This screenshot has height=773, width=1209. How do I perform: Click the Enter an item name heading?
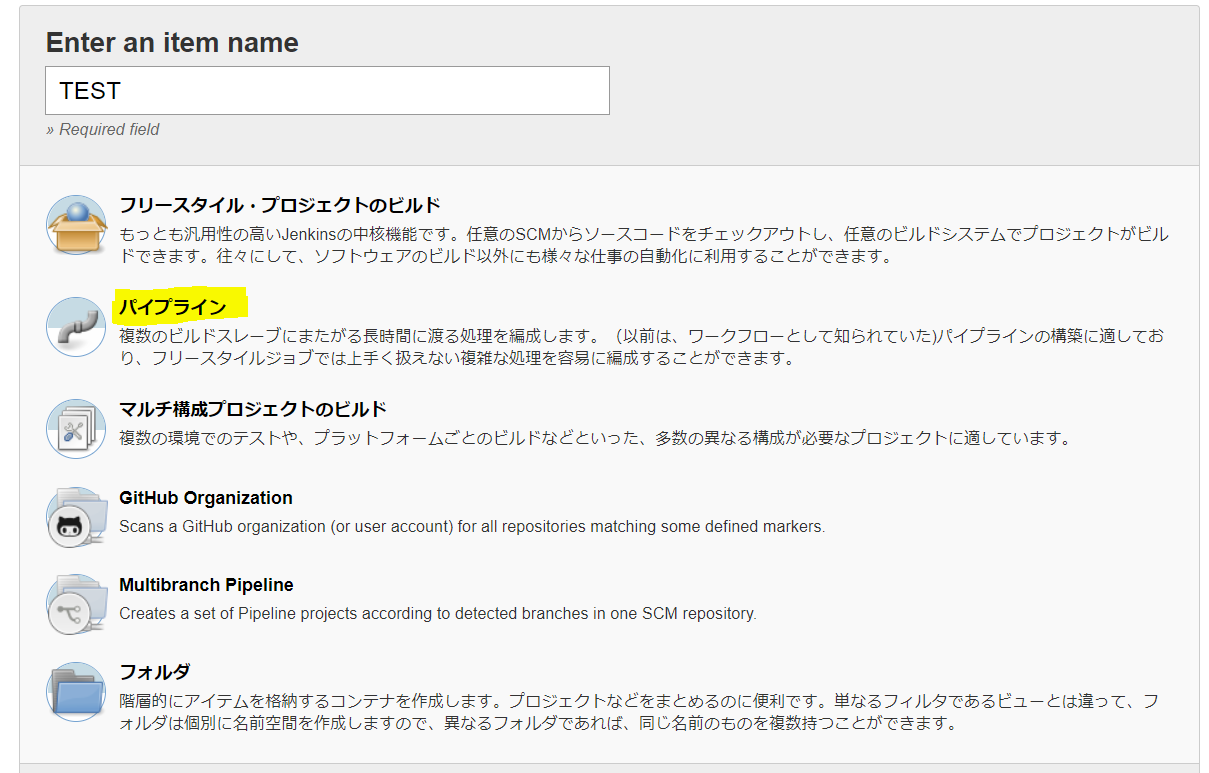click(x=172, y=42)
